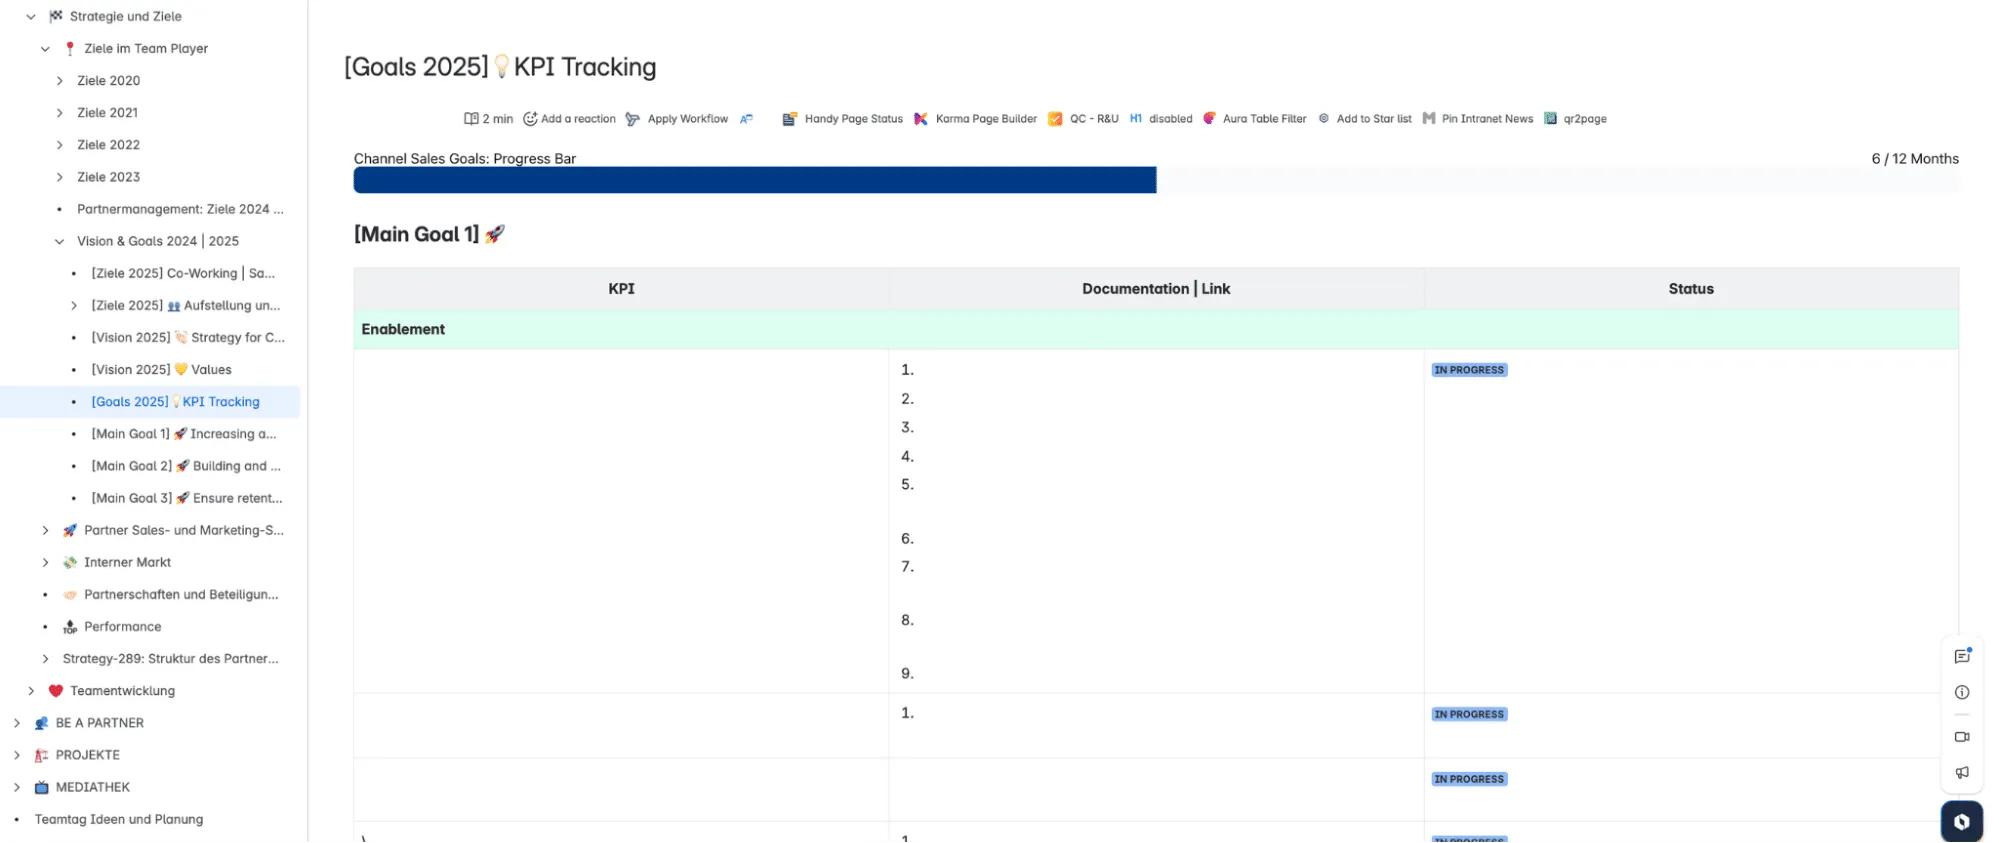Click the first IN PROGRESS status badge
Screen dimensions: 1999x843
point(1468,370)
